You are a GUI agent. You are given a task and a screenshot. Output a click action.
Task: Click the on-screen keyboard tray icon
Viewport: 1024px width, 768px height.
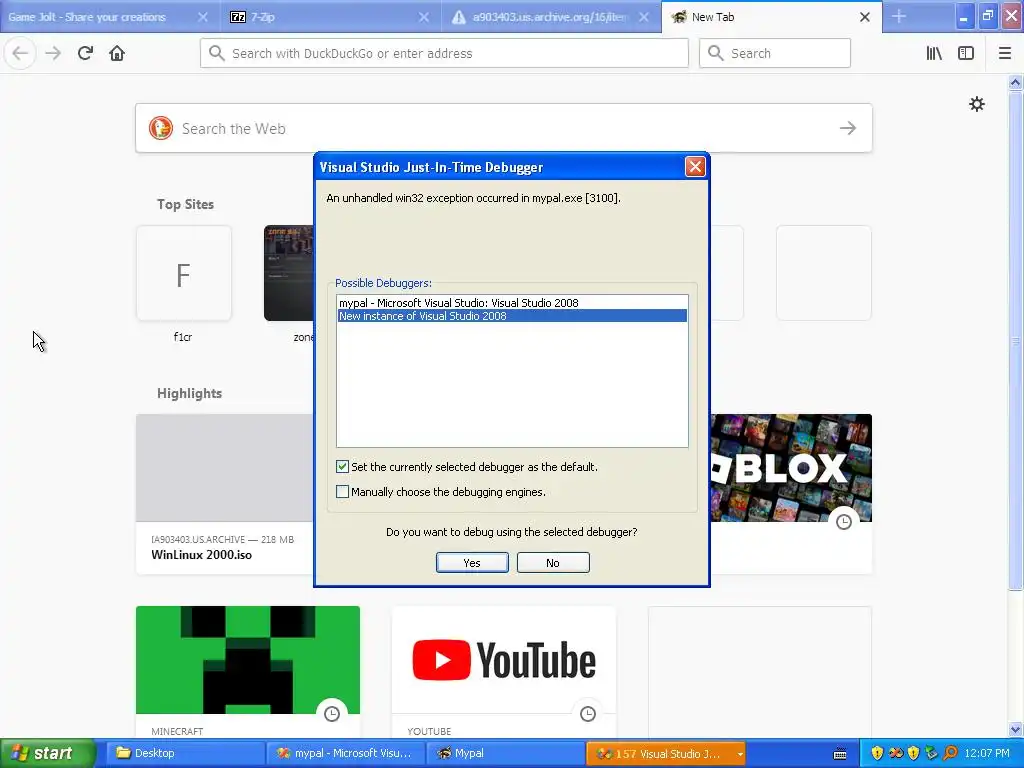click(840, 754)
